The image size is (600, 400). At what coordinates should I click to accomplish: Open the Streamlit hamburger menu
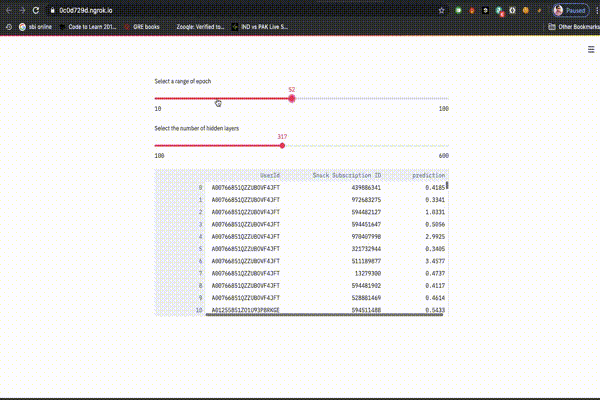[590, 48]
